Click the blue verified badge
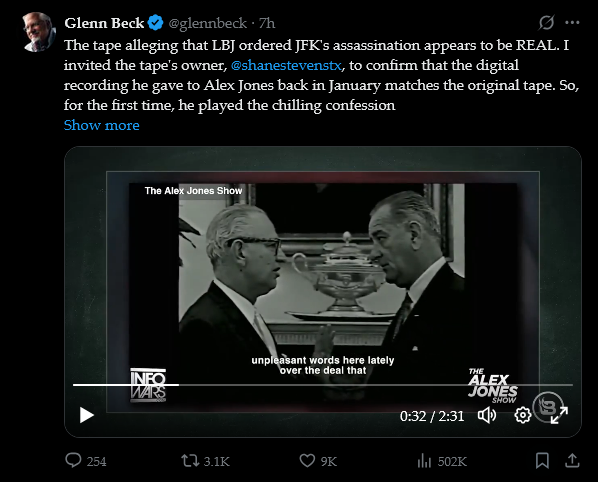Screen dimensions: 598x482 click(155, 23)
